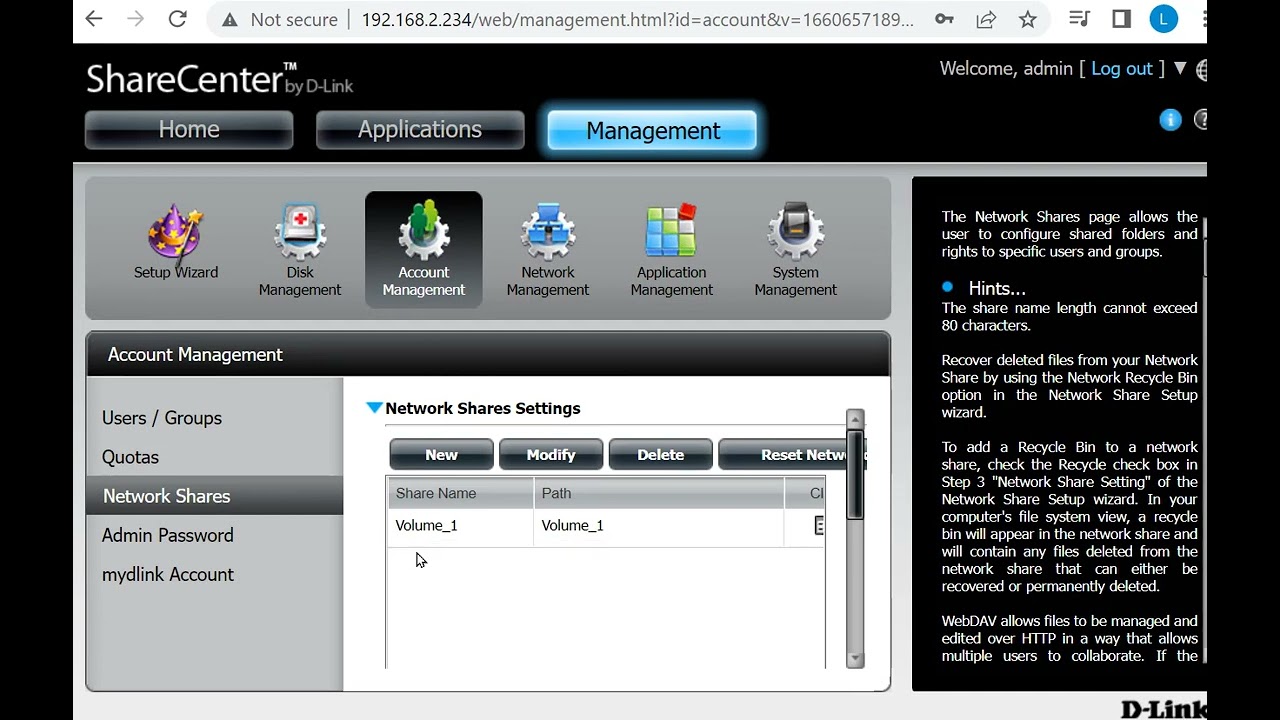Image resolution: width=1280 pixels, height=720 pixels.
Task: Open the dropdown arrow beside Log out
Action: click(1180, 69)
